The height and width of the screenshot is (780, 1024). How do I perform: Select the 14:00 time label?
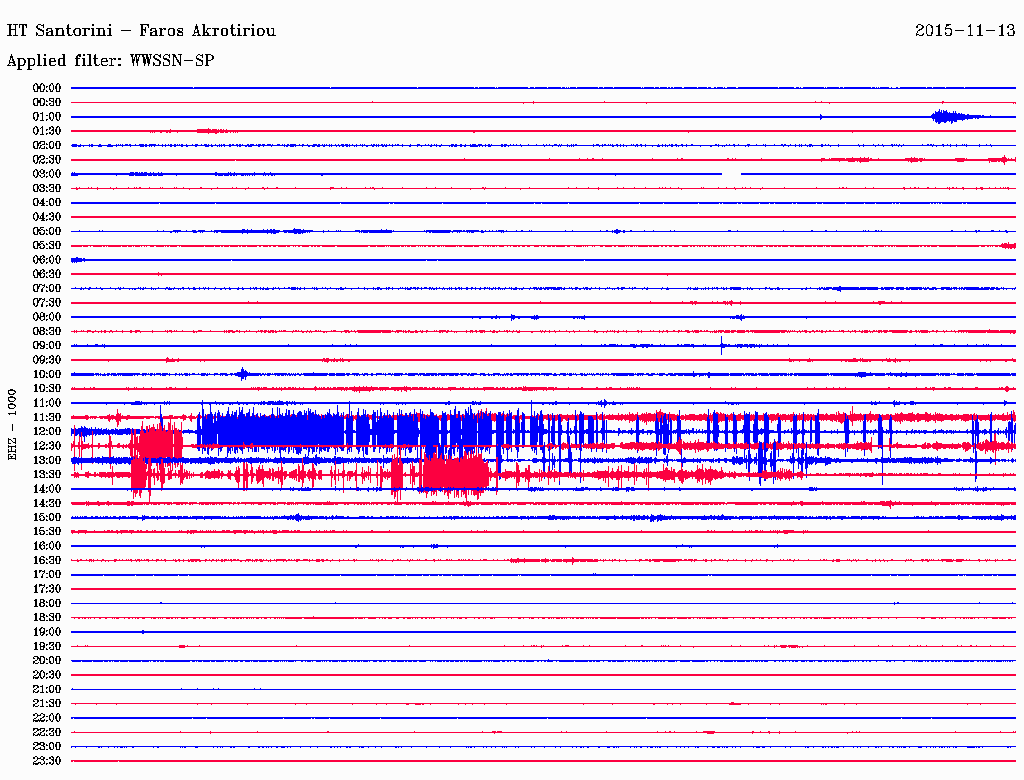click(x=46, y=489)
